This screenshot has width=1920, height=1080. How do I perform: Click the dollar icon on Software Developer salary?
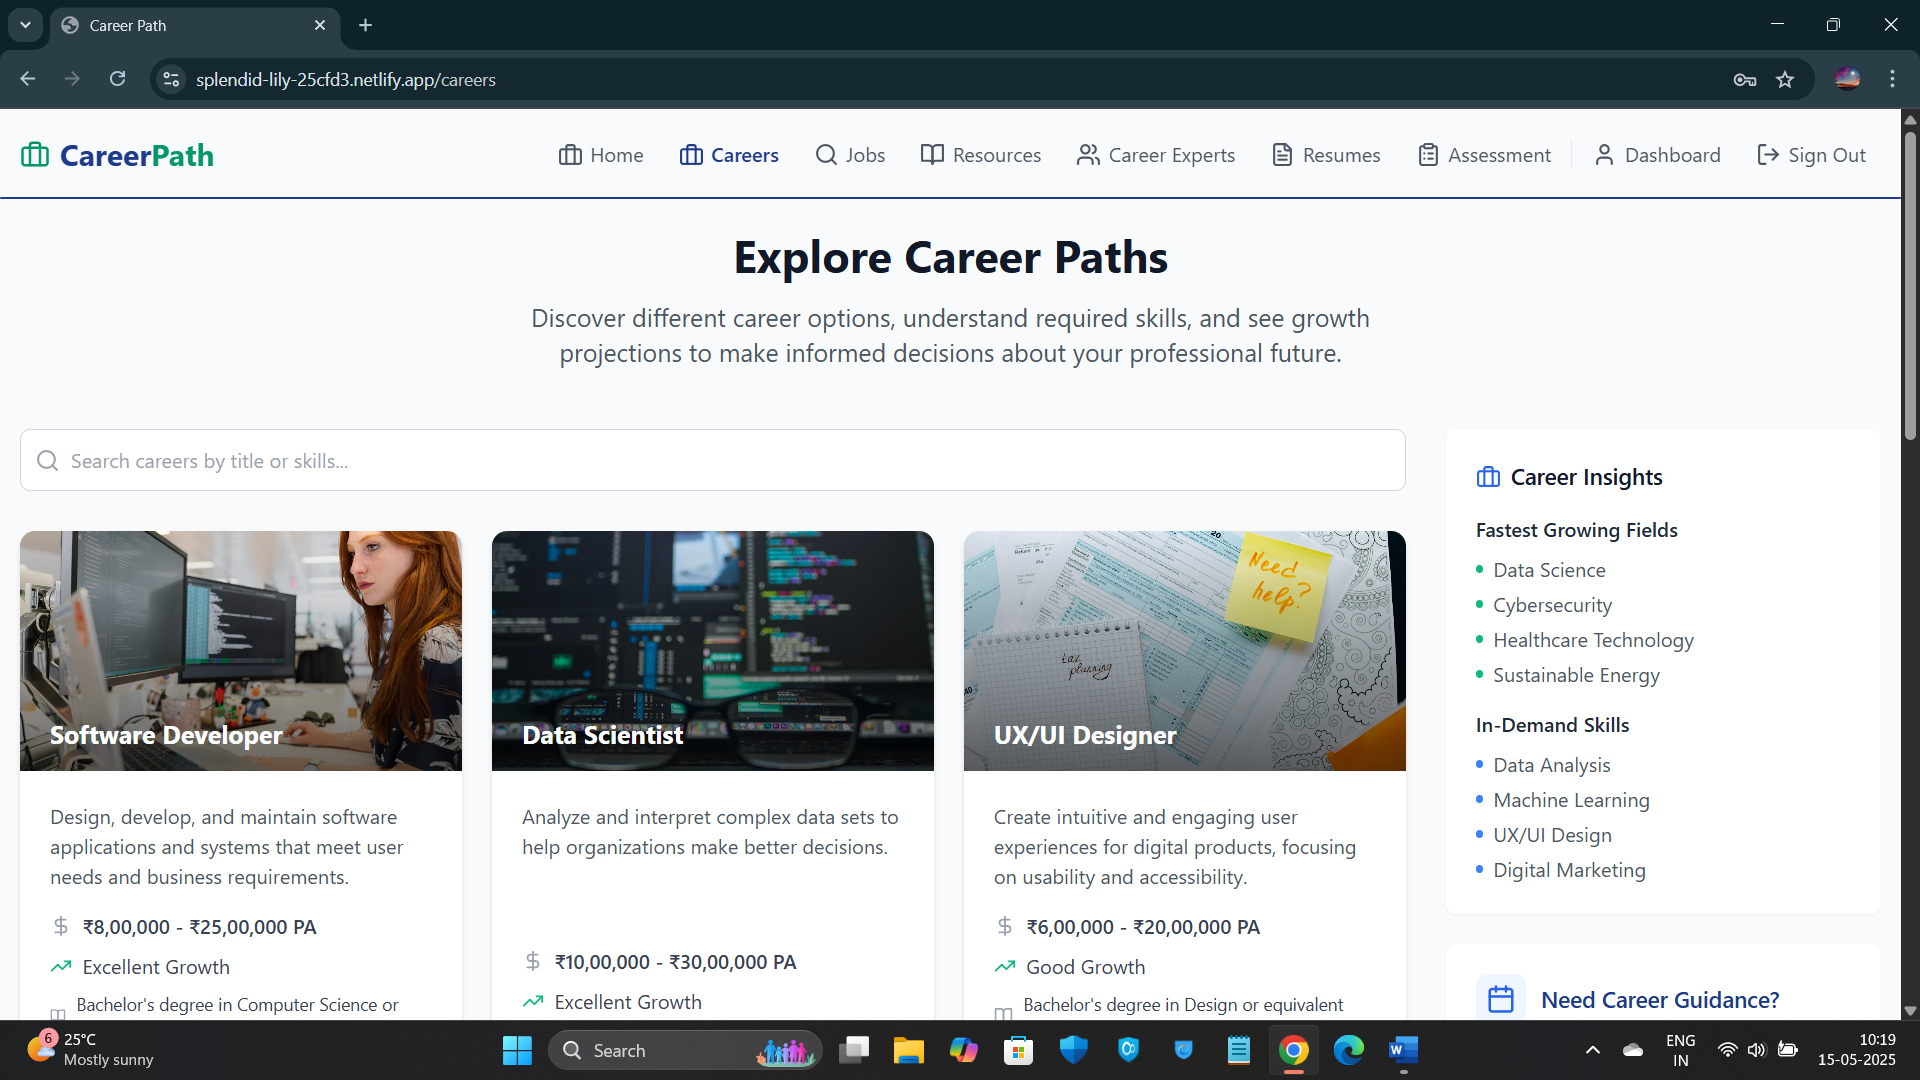point(61,926)
